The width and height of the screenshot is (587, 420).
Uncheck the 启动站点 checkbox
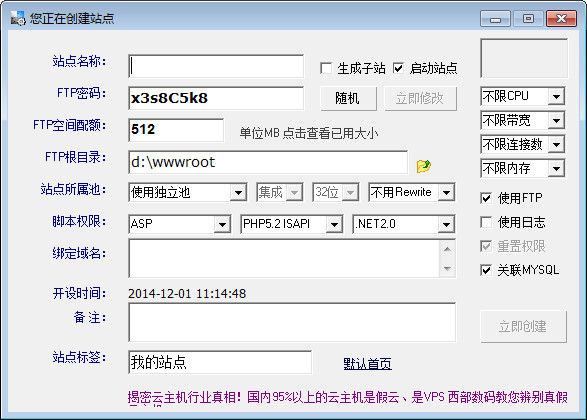coord(398,69)
